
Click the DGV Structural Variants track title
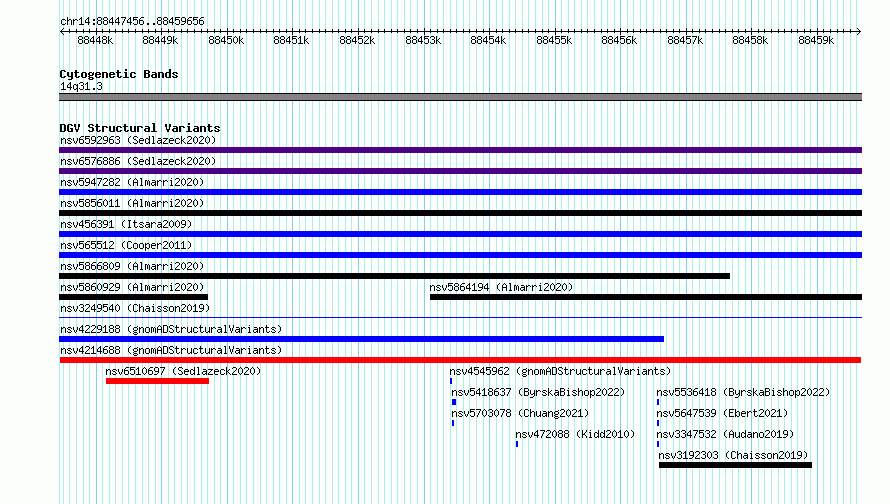[140, 128]
